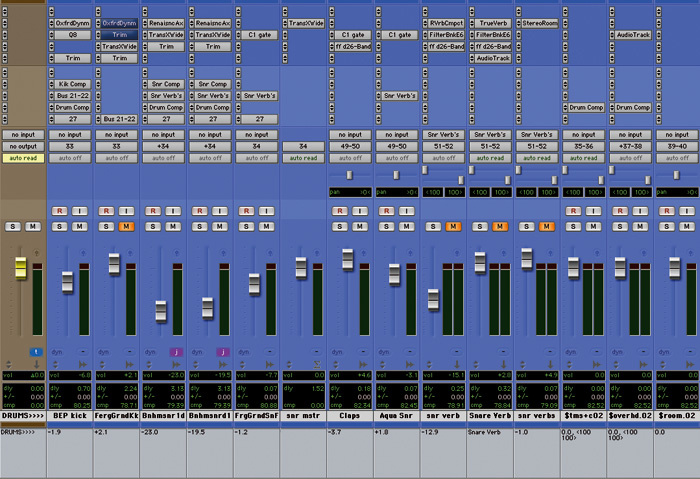Record-arm the Claps track
The height and width of the screenshot is (479, 700).
(339, 210)
